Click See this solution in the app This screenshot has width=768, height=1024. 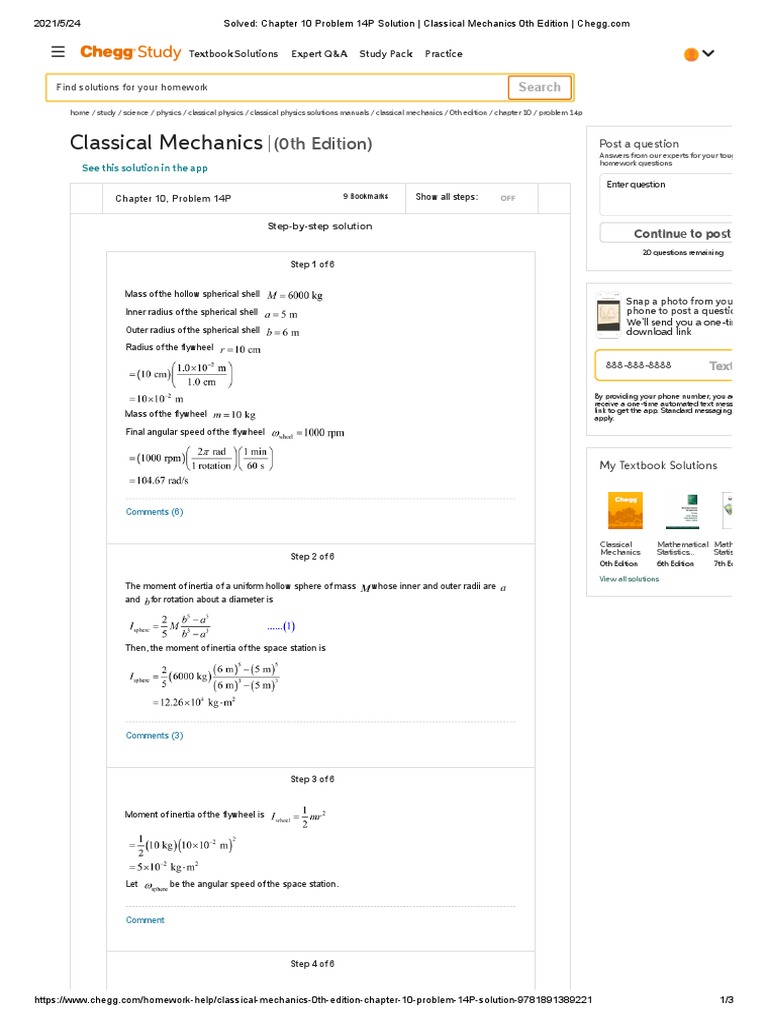[x=145, y=168]
